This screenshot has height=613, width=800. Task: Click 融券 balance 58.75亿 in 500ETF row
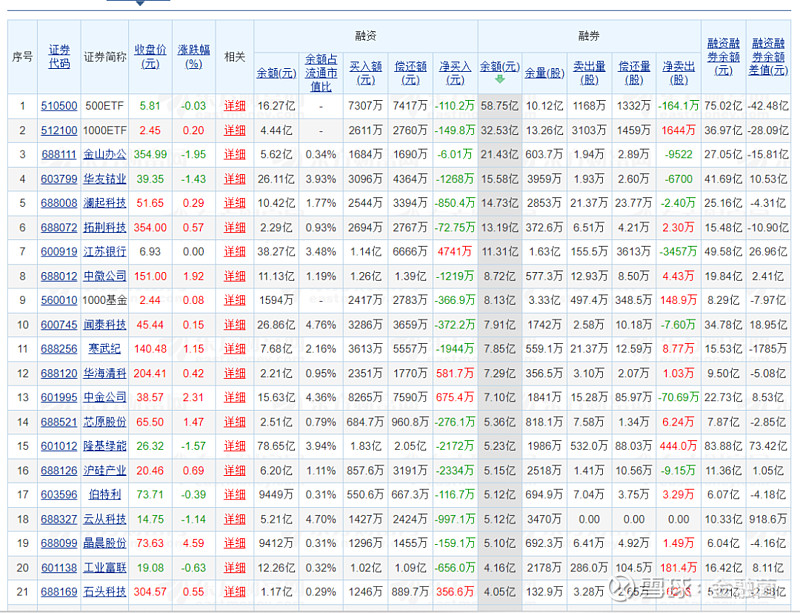pos(499,106)
